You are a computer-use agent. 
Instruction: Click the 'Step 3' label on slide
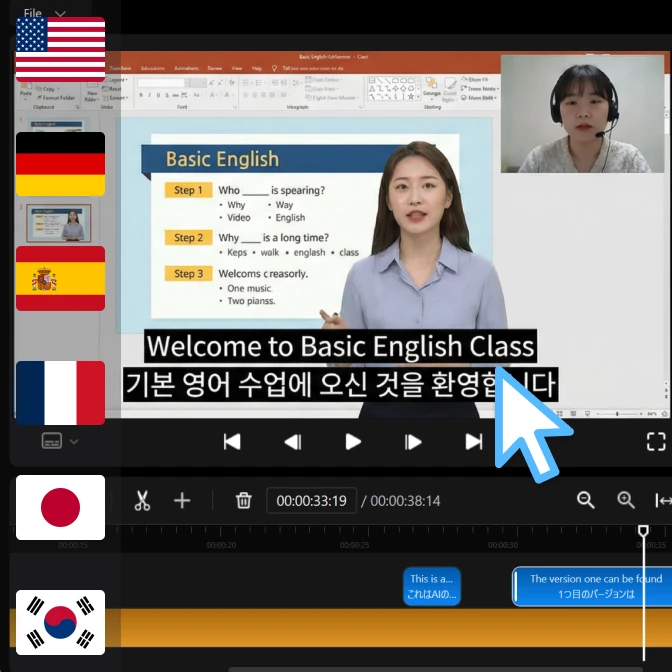[x=188, y=273]
